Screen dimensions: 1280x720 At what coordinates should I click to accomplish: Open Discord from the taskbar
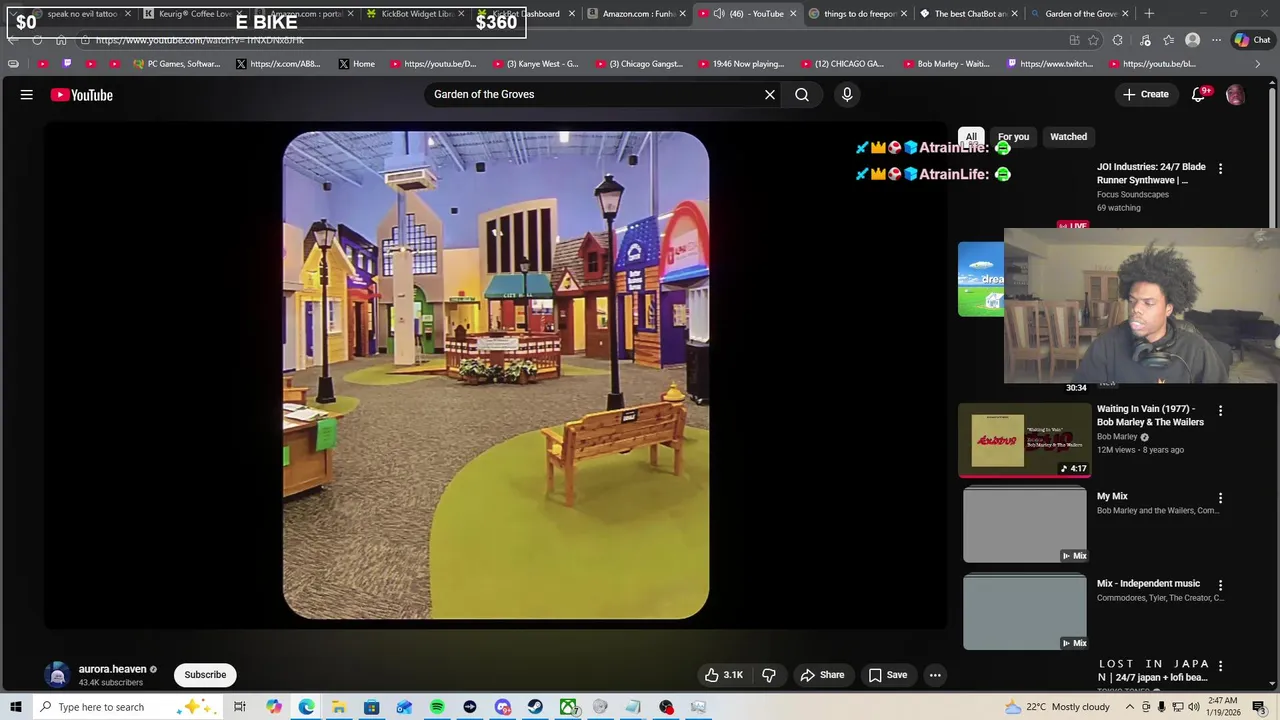point(502,707)
